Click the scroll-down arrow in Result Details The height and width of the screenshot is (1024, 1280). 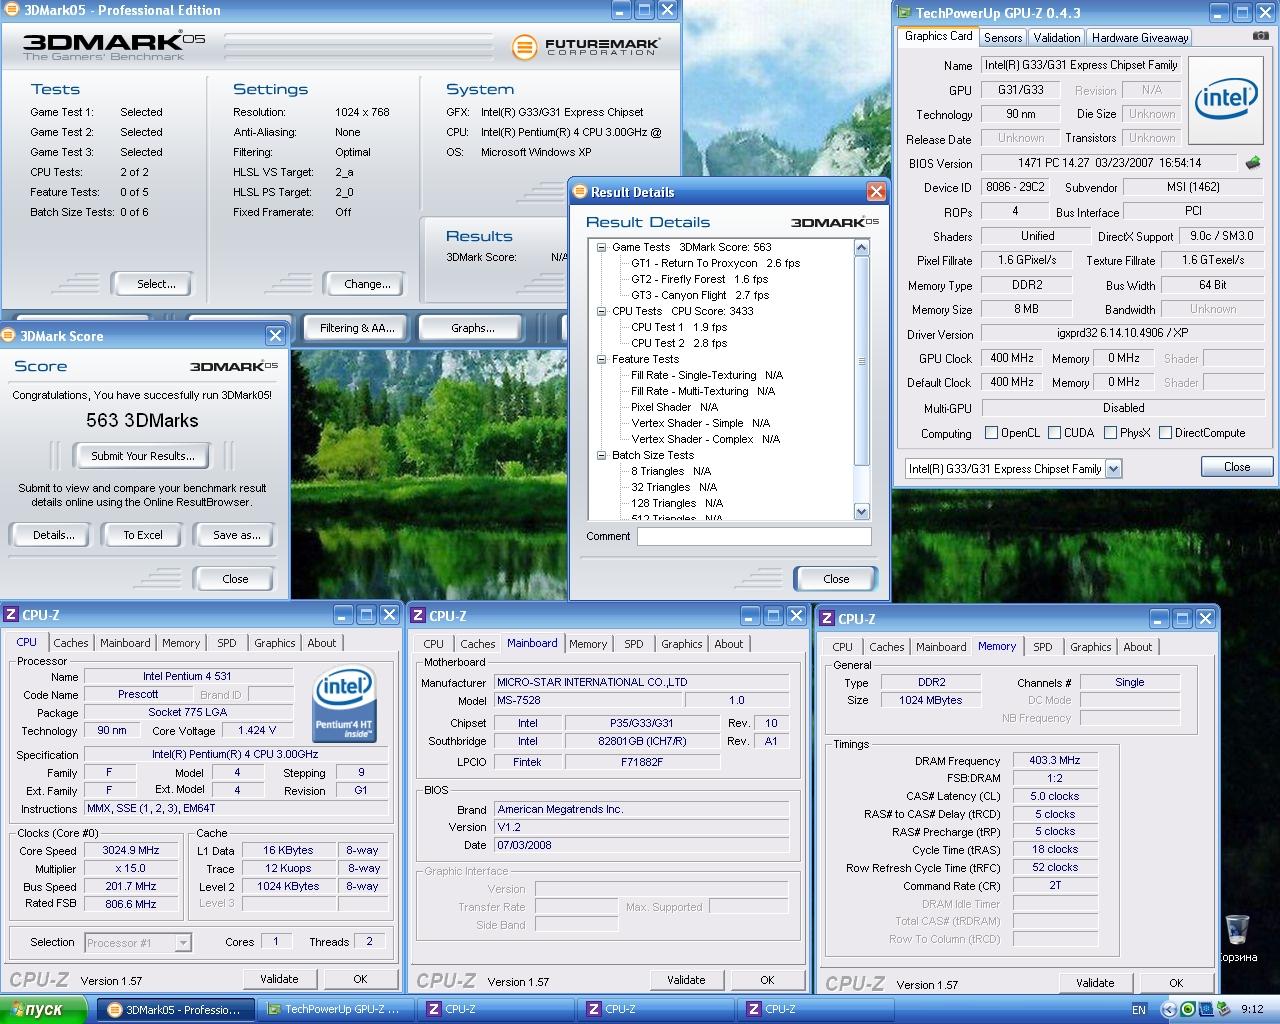[862, 511]
